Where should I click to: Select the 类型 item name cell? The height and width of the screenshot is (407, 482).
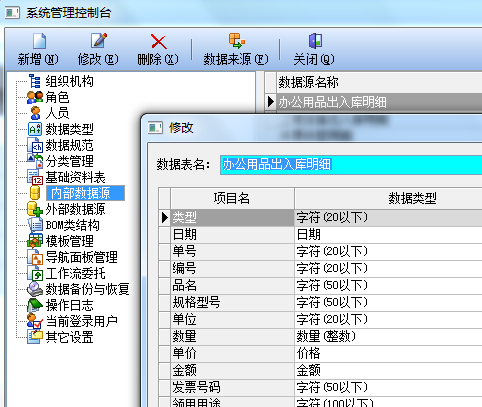pos(232,218)
